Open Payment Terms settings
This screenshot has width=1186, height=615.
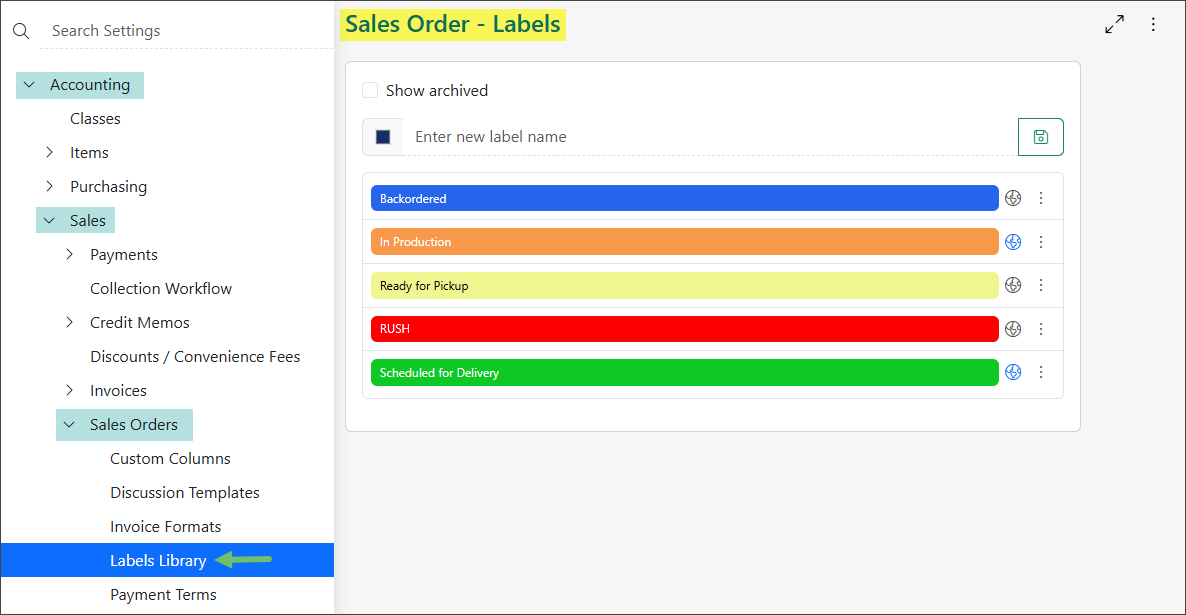(163, 595)
